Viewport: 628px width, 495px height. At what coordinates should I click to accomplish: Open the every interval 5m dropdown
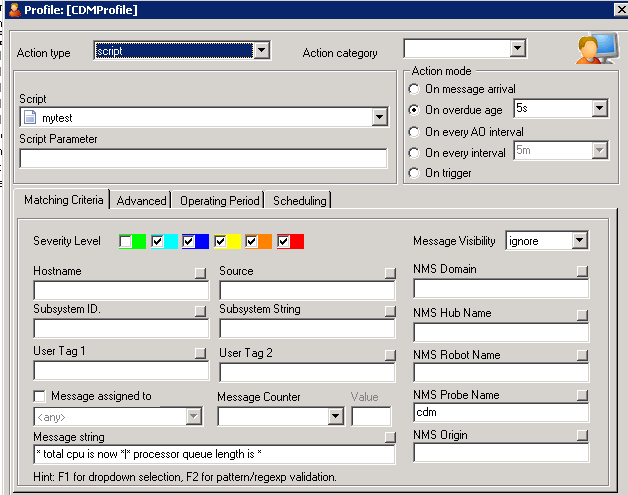[x=600, y=151]
